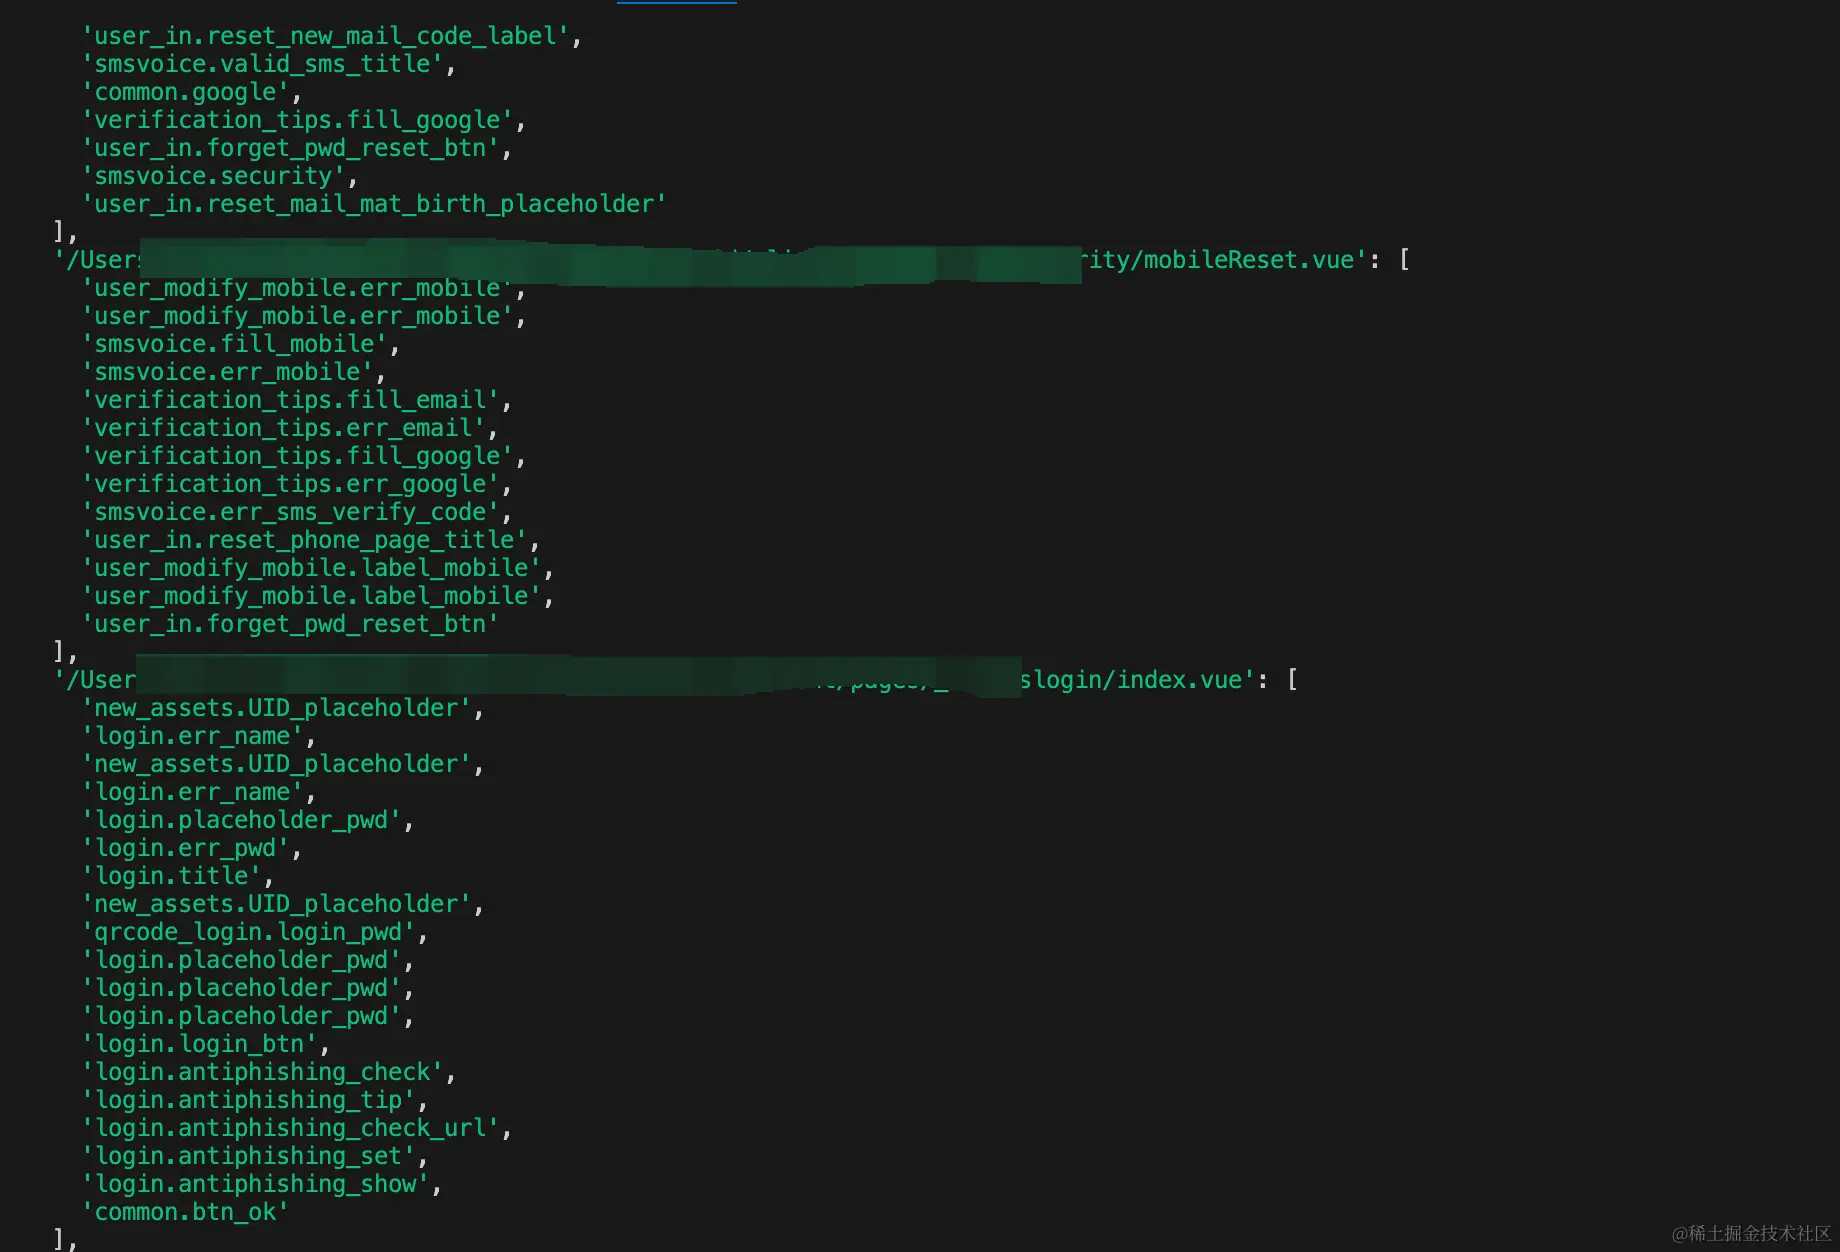
Task: Select 'user_in.reset_mail_mat_birth_placeholder' text
Action: coord(373,204)
